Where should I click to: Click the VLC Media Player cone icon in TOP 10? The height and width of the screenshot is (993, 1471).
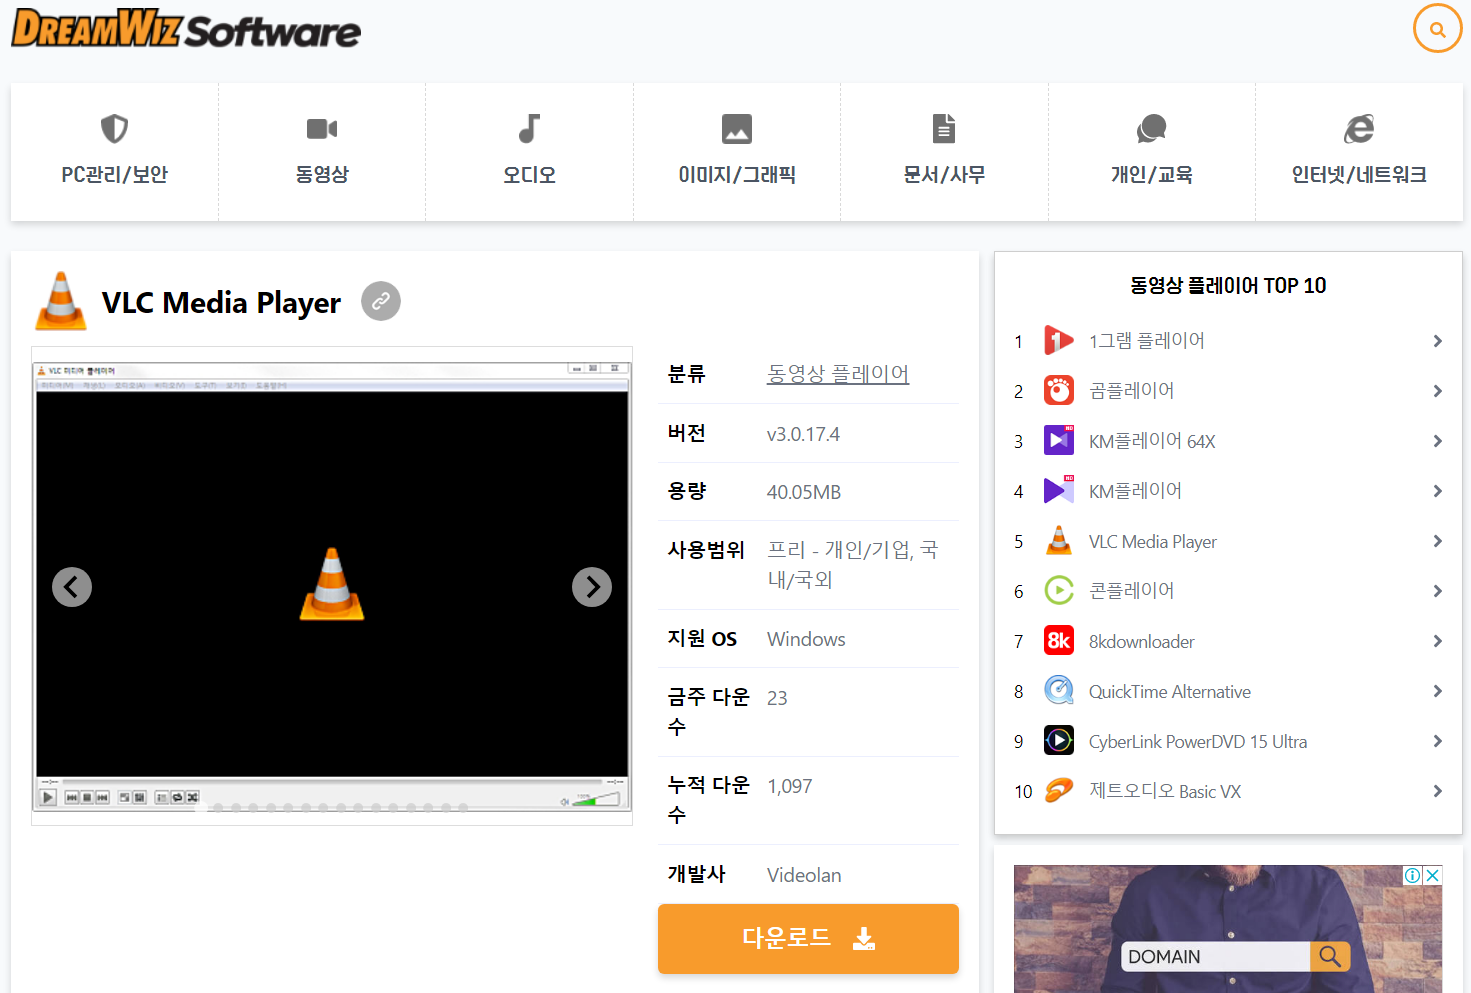click(1058, 540)
